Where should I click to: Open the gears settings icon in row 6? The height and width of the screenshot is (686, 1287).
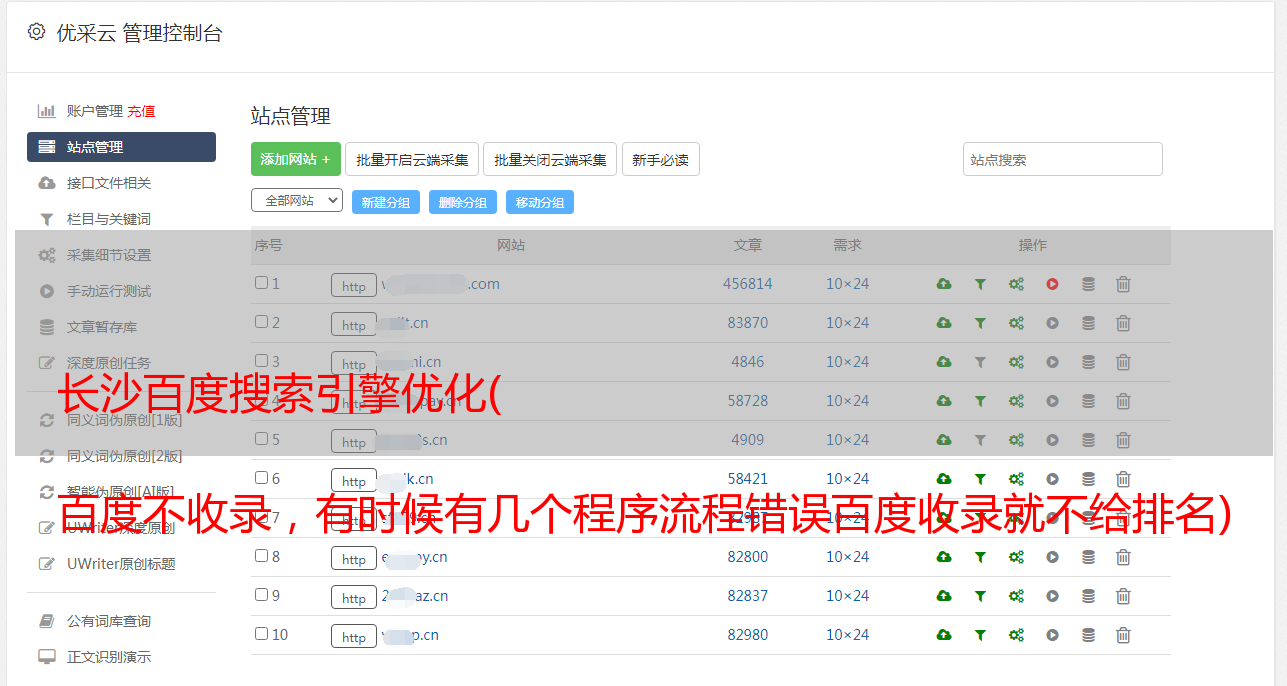pyautogui.click(x=1016, y=479)
